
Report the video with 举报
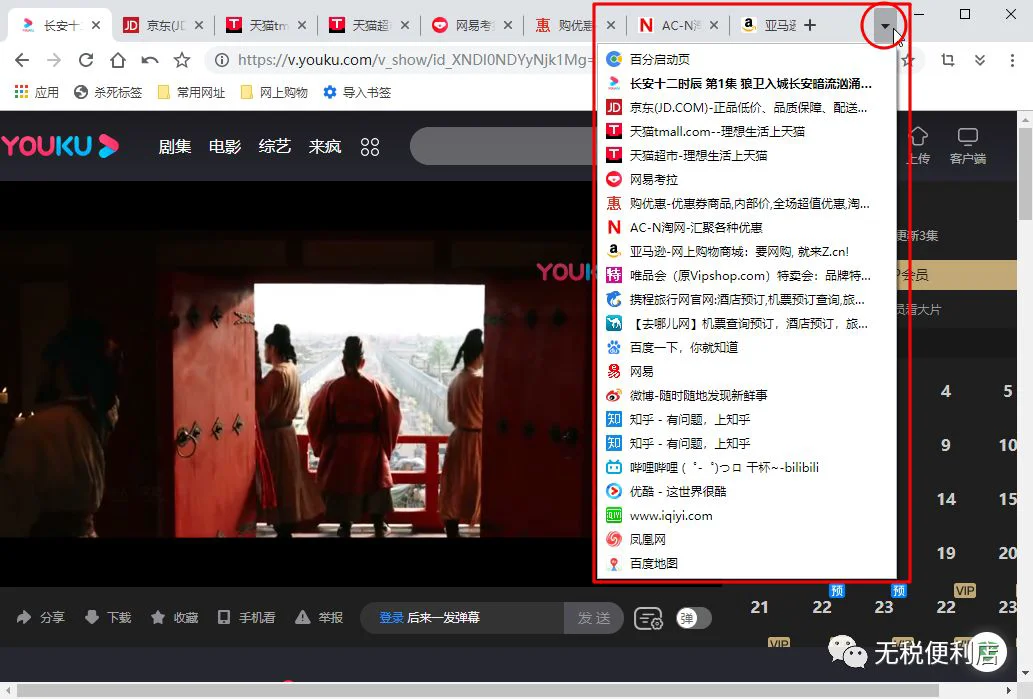pyautogui.click(x=320, y=617)
